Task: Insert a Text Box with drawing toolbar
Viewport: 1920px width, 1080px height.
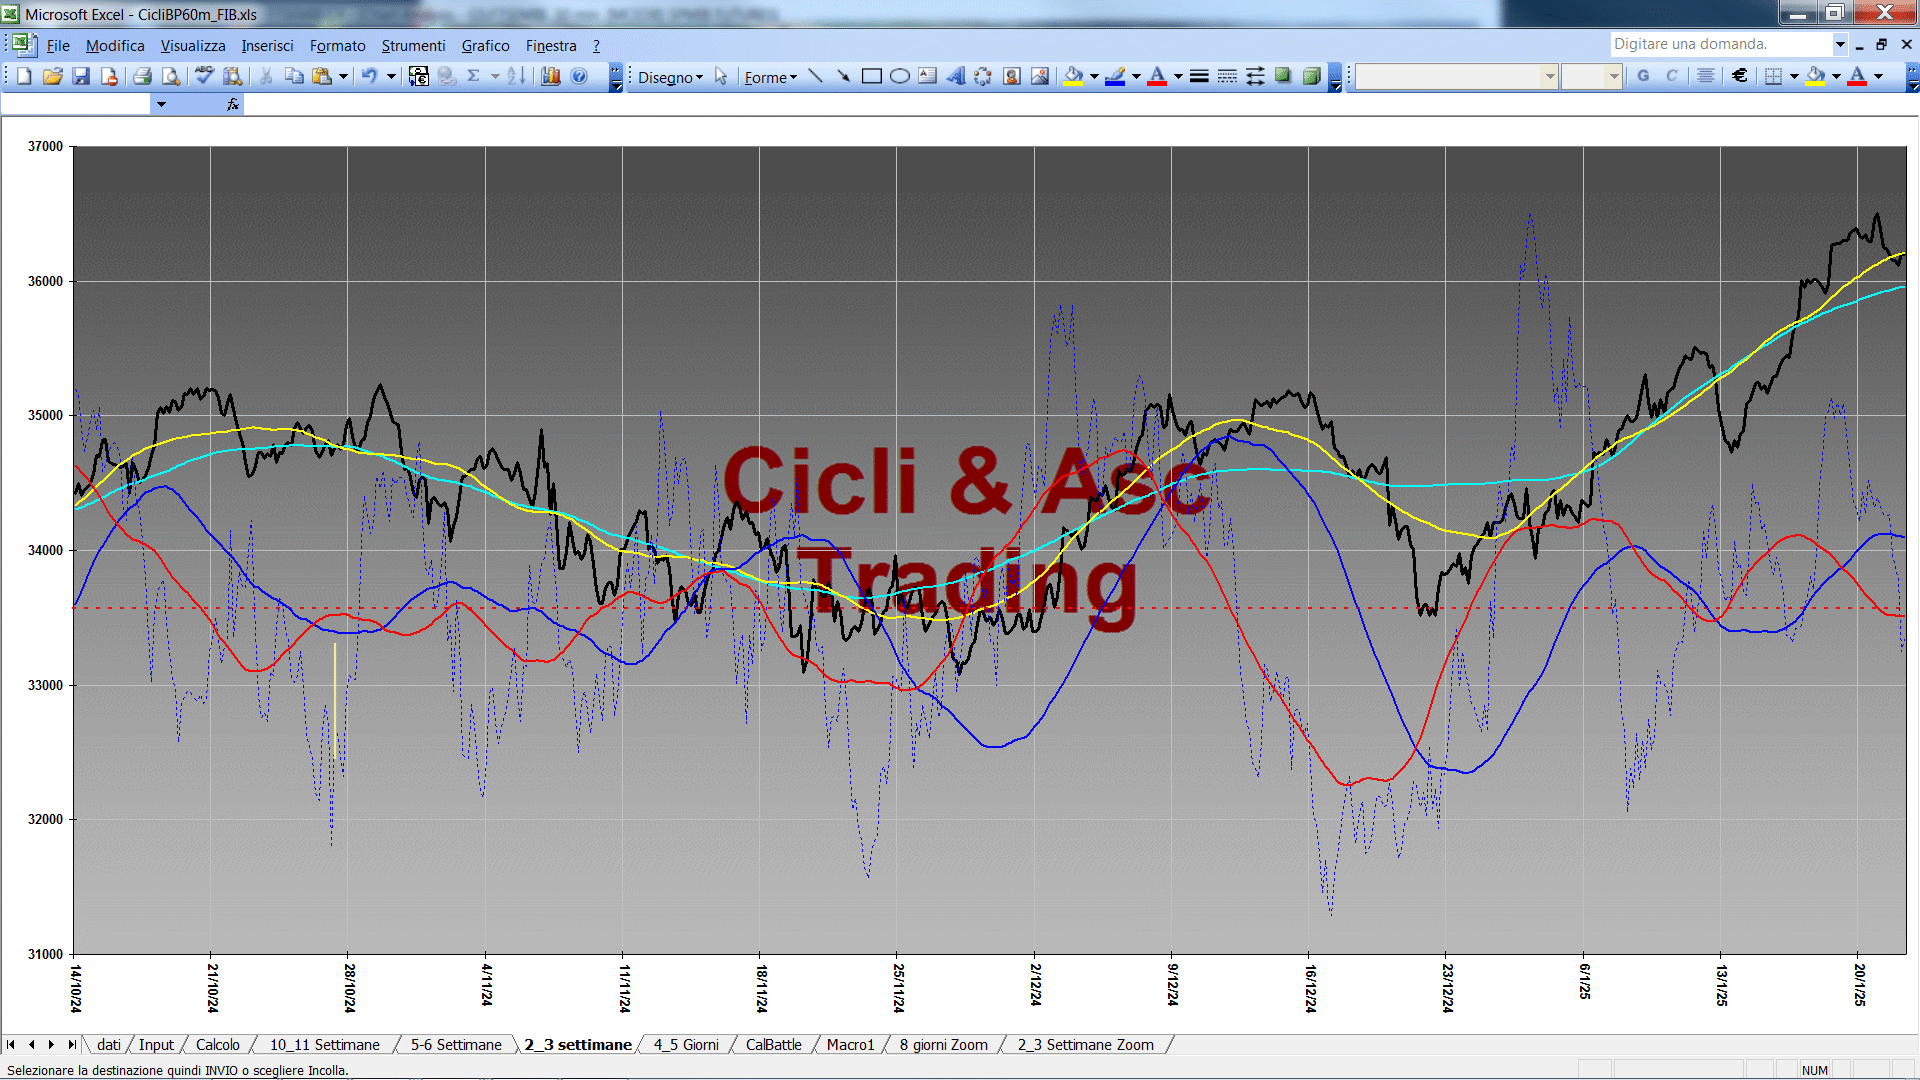Action: pyautogui.click(x=928, y=76)
